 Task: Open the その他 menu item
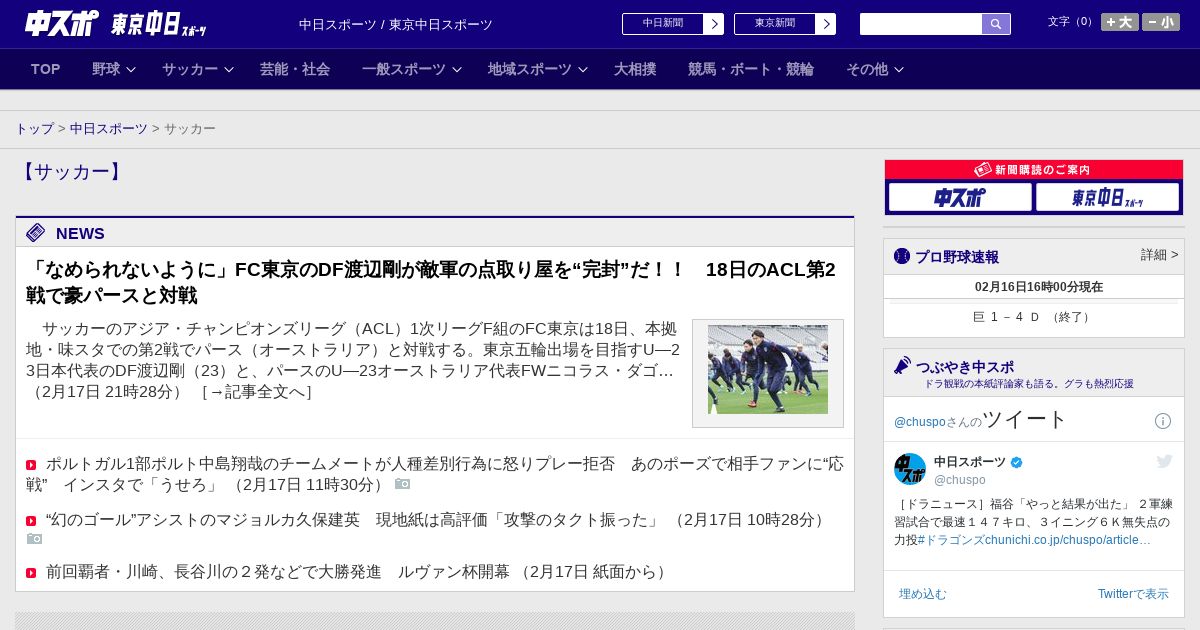tap(867, 69)
